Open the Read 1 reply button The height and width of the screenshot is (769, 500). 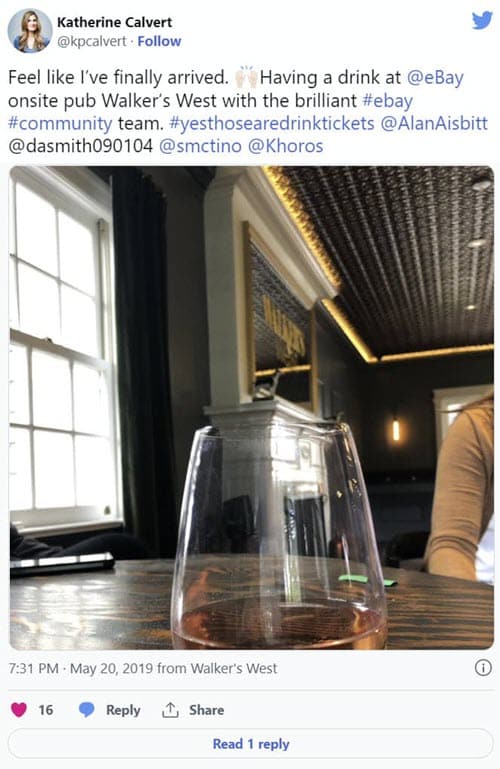coord(250,744)
